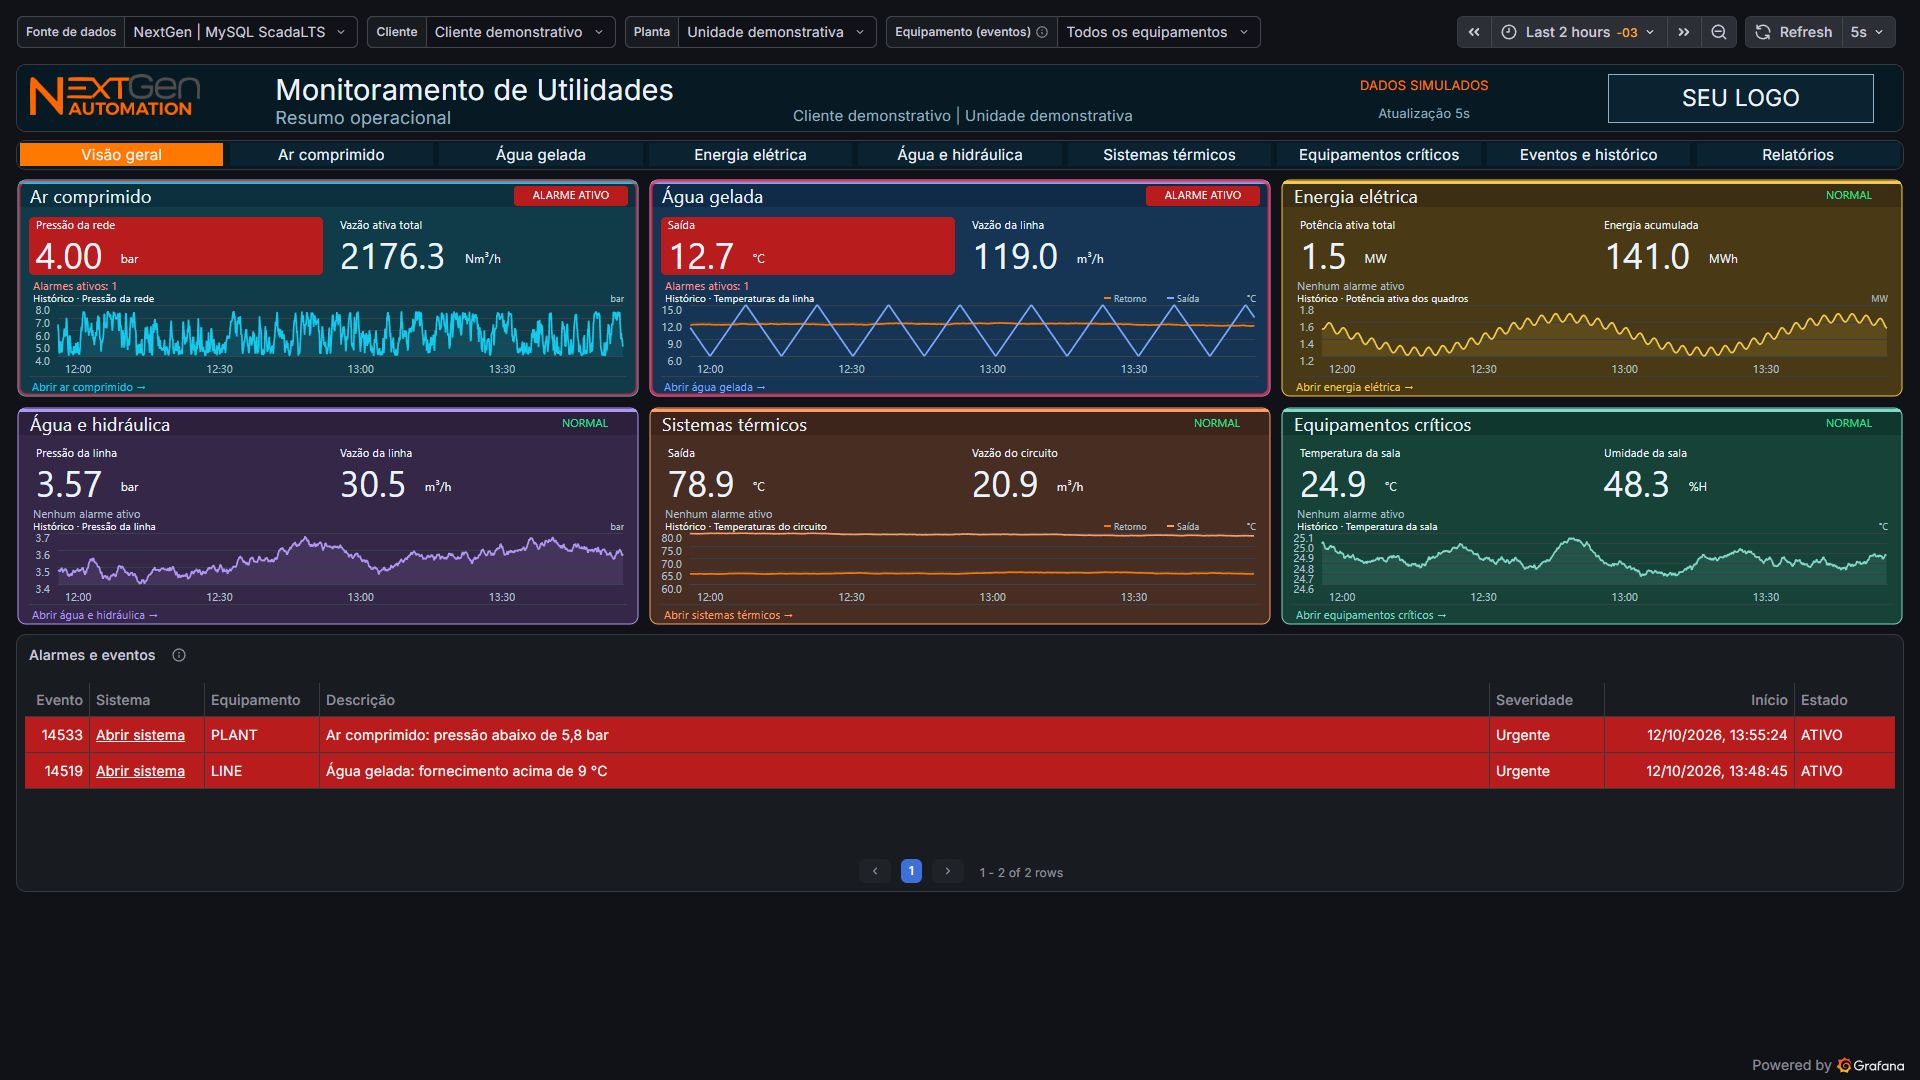Zoom out the time range
Image resolution: width=1920 pixels, height=1080 pixels.
(x=1718, y=32)
